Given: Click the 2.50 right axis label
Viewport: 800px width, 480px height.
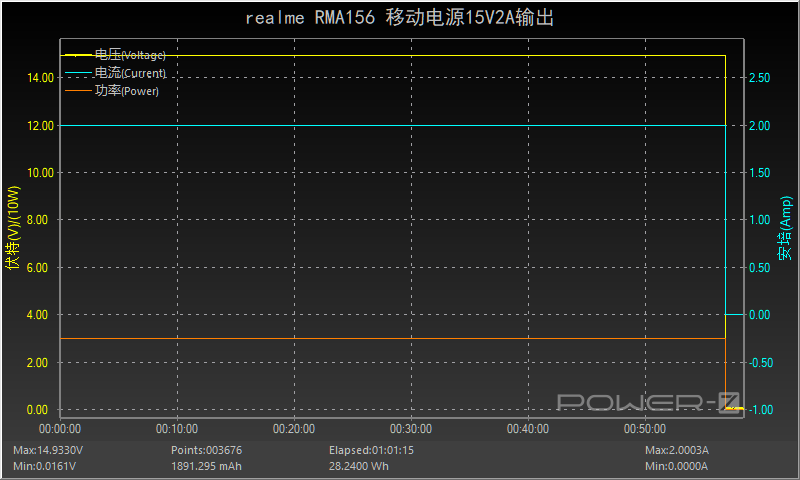Looking at the screenshot, I should 760,78.
